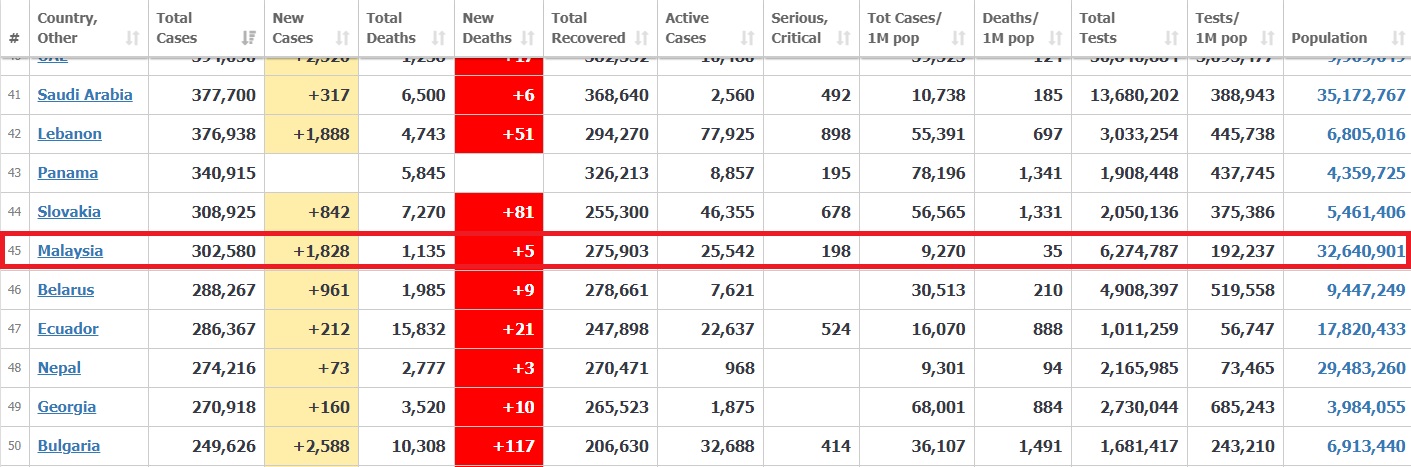Click the Tests/1M pop sort icon
Viewport: 1411px width, 467px height.
pos(1267,39)
